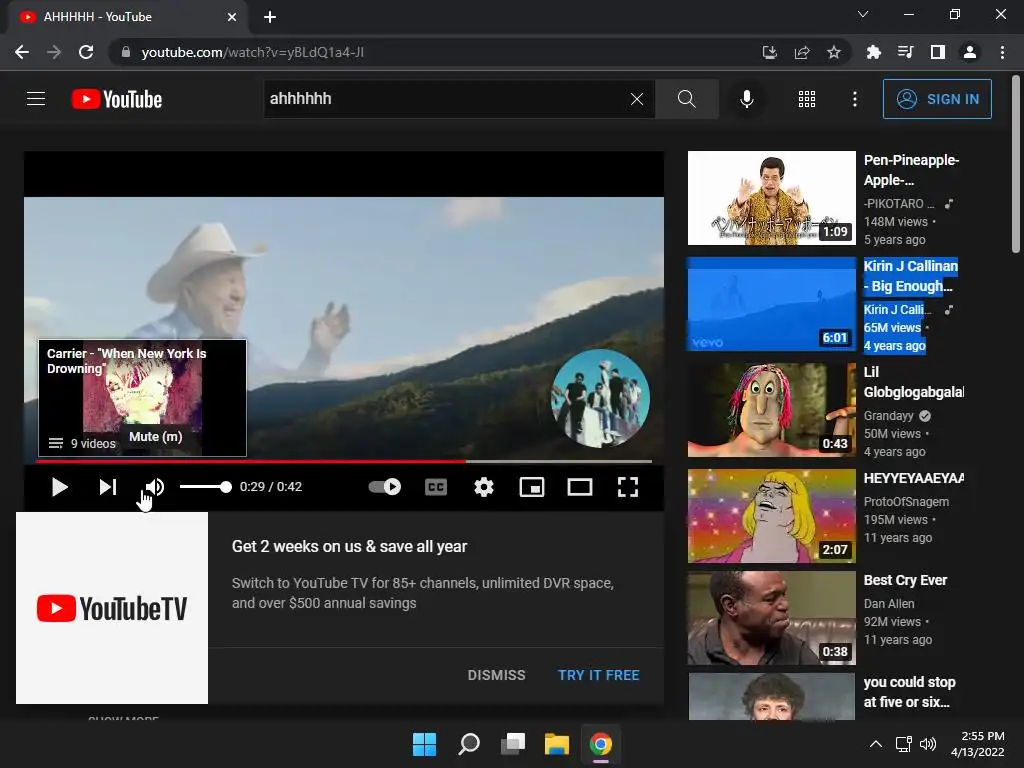
Task: Open Chrome three-dot menu
Action: point(1002,52)
